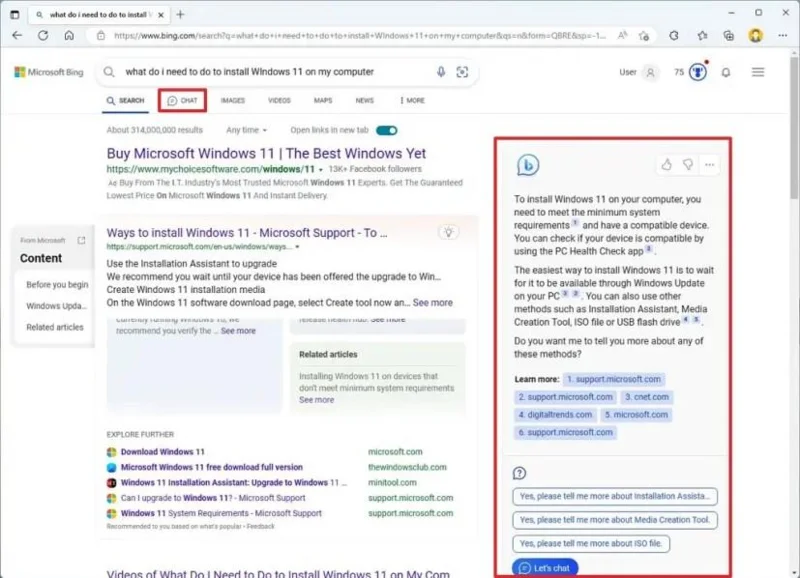Open Edge settings and more menu

[x=783, y=35]
